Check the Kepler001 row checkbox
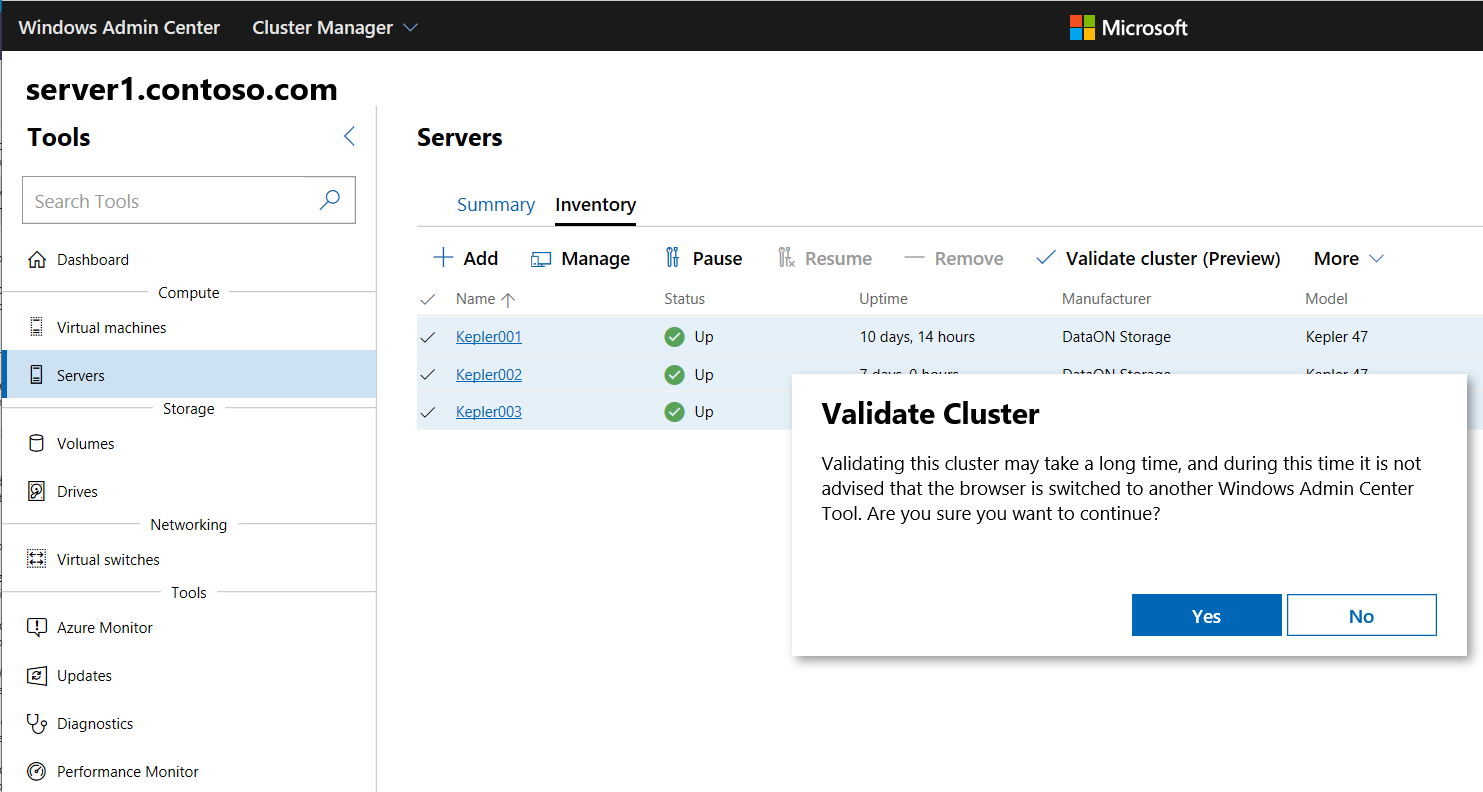The width and height of the screenshot is (1483, 792). click(428, 337)
